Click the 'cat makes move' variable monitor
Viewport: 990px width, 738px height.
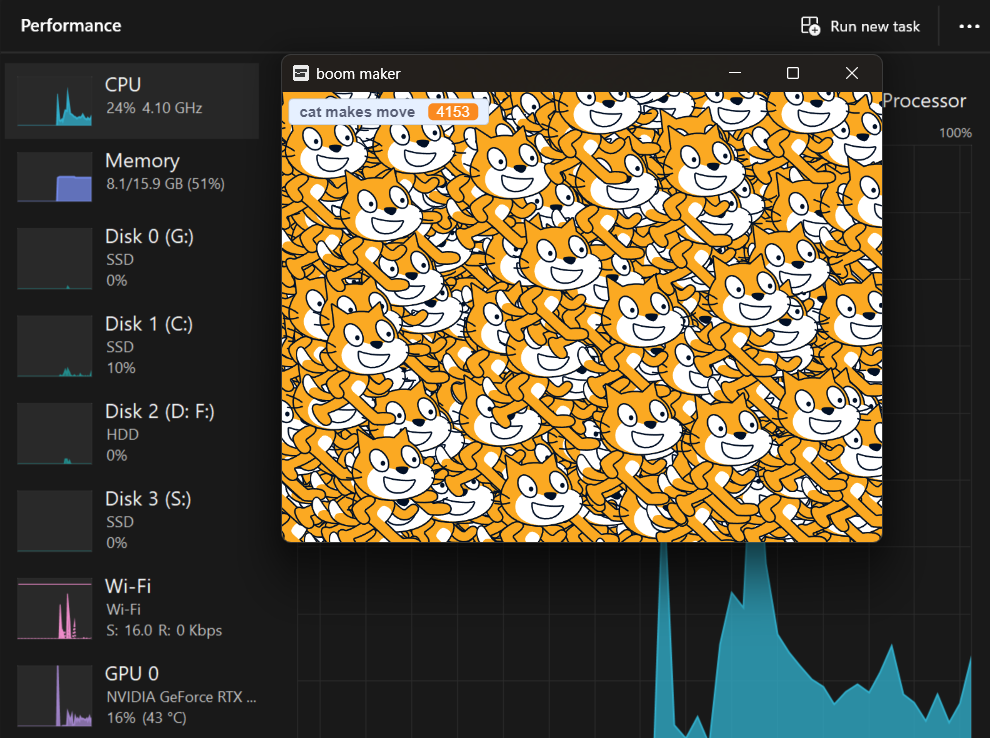(388, 112)
